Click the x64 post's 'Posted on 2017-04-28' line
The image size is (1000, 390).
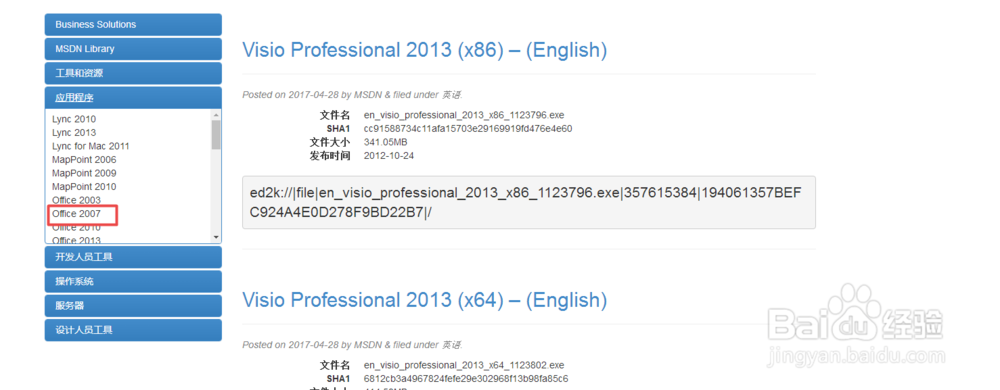(352, 344)
